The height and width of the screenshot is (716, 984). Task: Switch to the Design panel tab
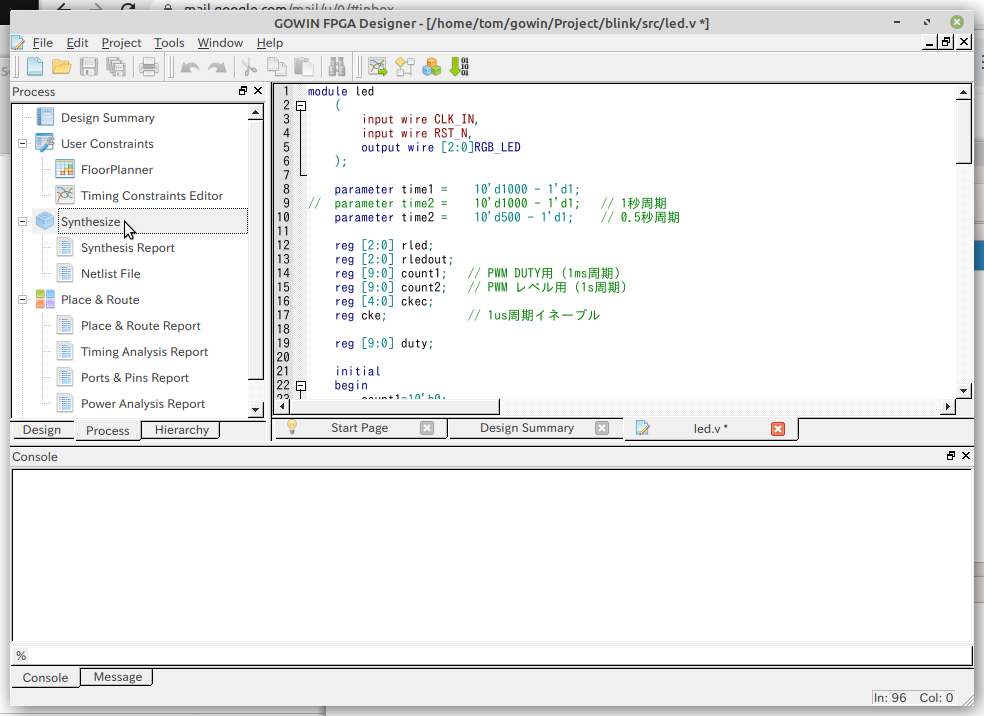(42, 430)
